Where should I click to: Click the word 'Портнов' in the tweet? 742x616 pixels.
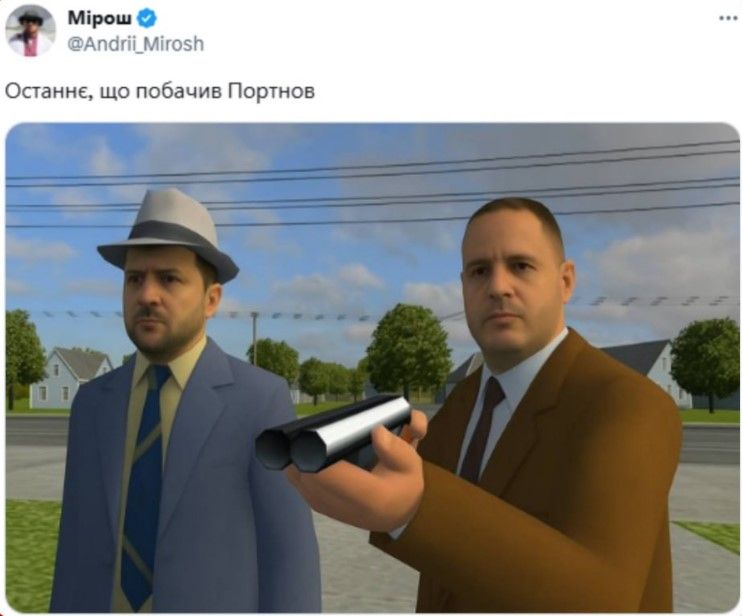click(x=271, y=91)
